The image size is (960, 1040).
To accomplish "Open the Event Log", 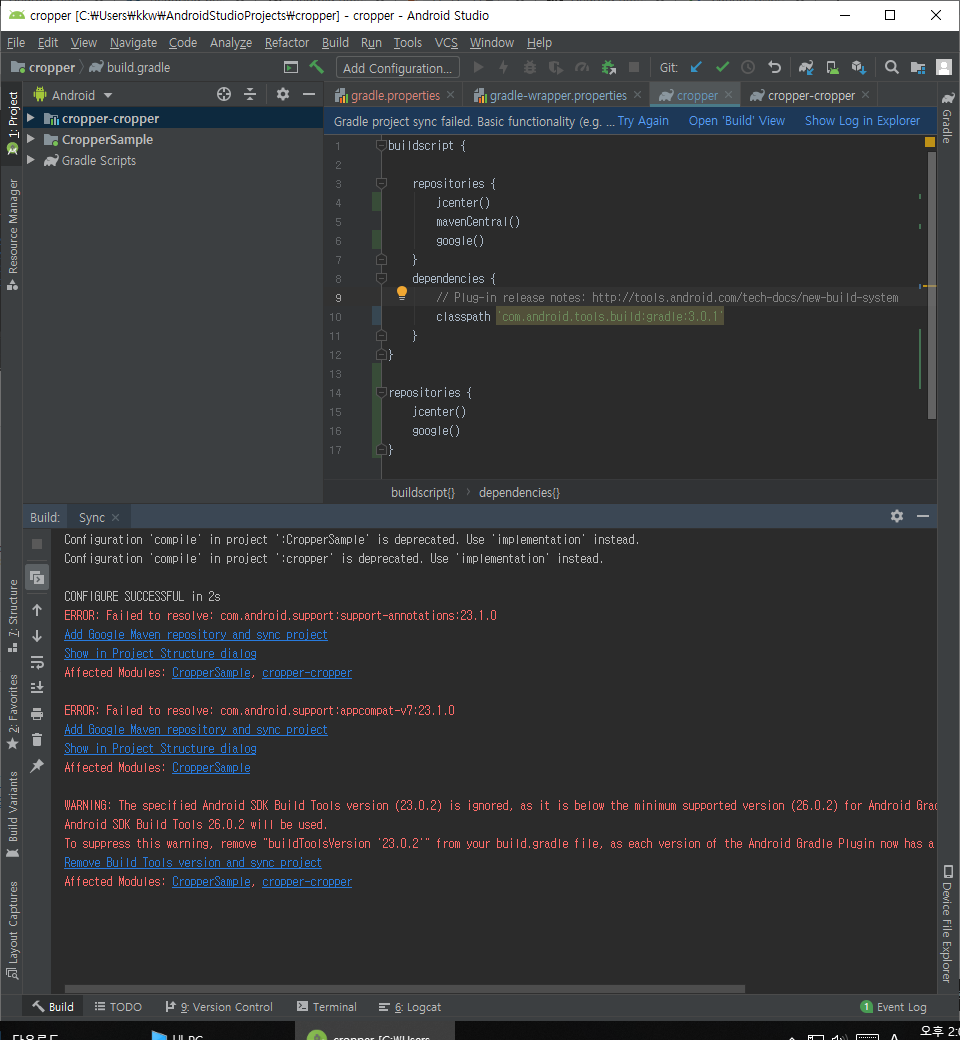I will (893, 1006).
